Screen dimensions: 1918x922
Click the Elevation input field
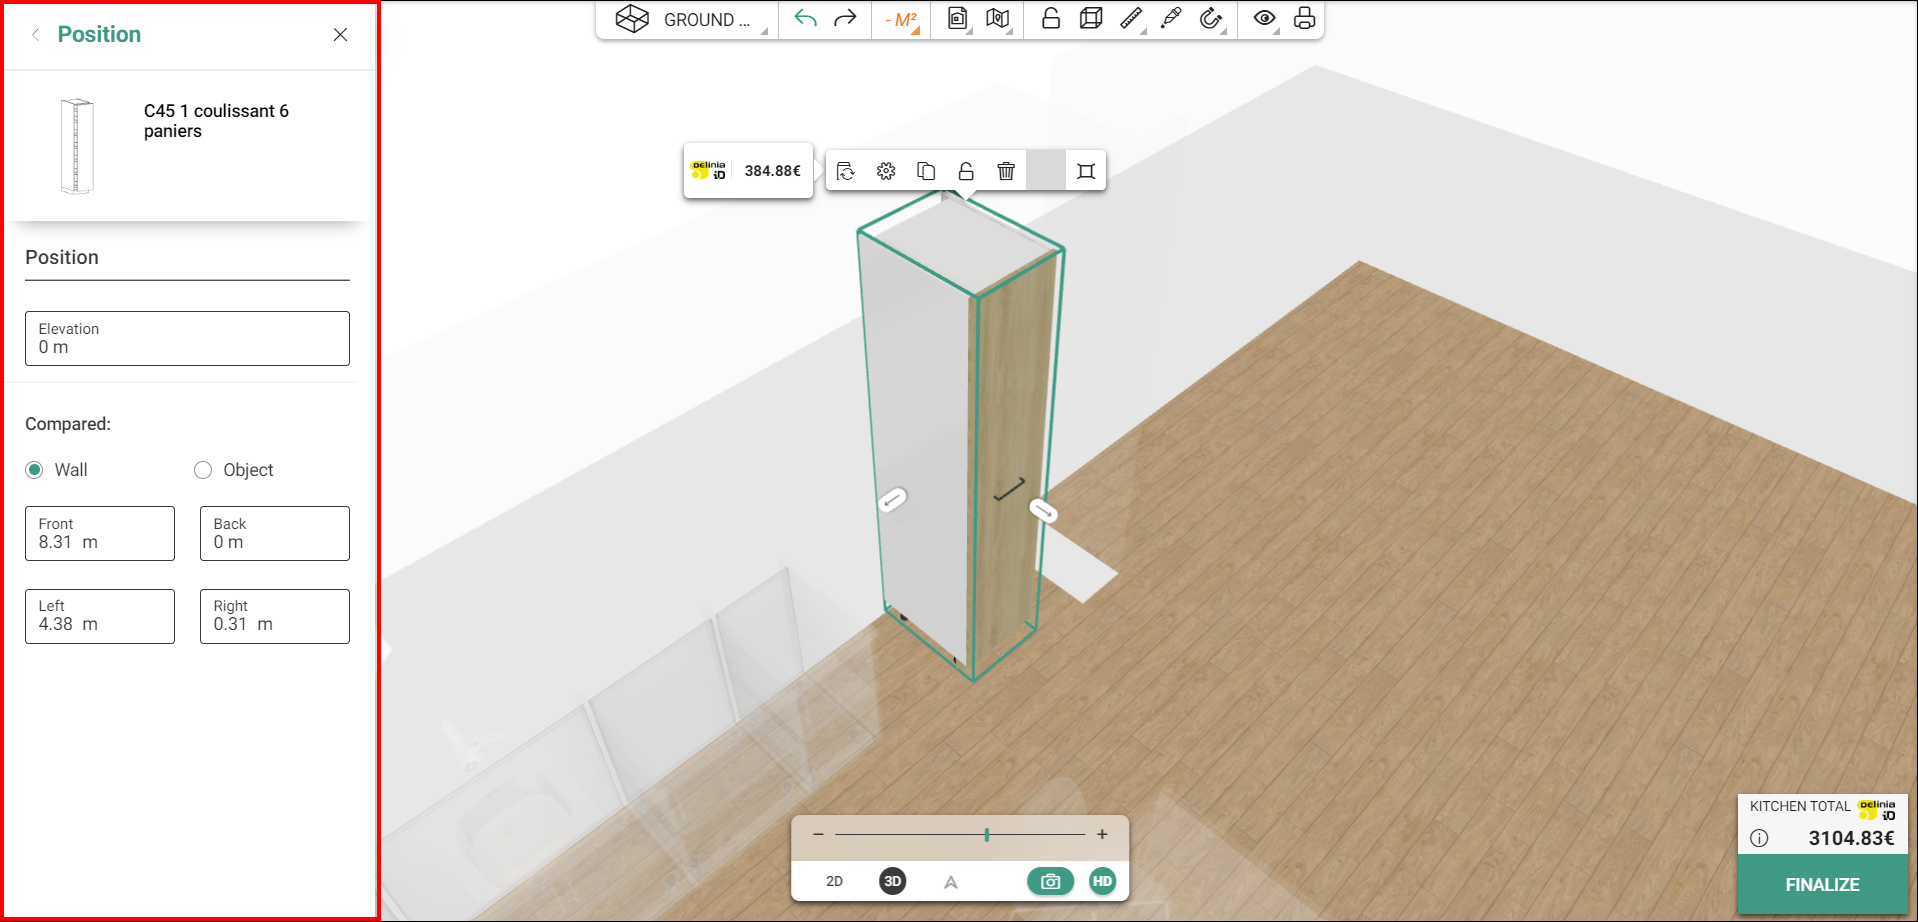coord(187,338)
